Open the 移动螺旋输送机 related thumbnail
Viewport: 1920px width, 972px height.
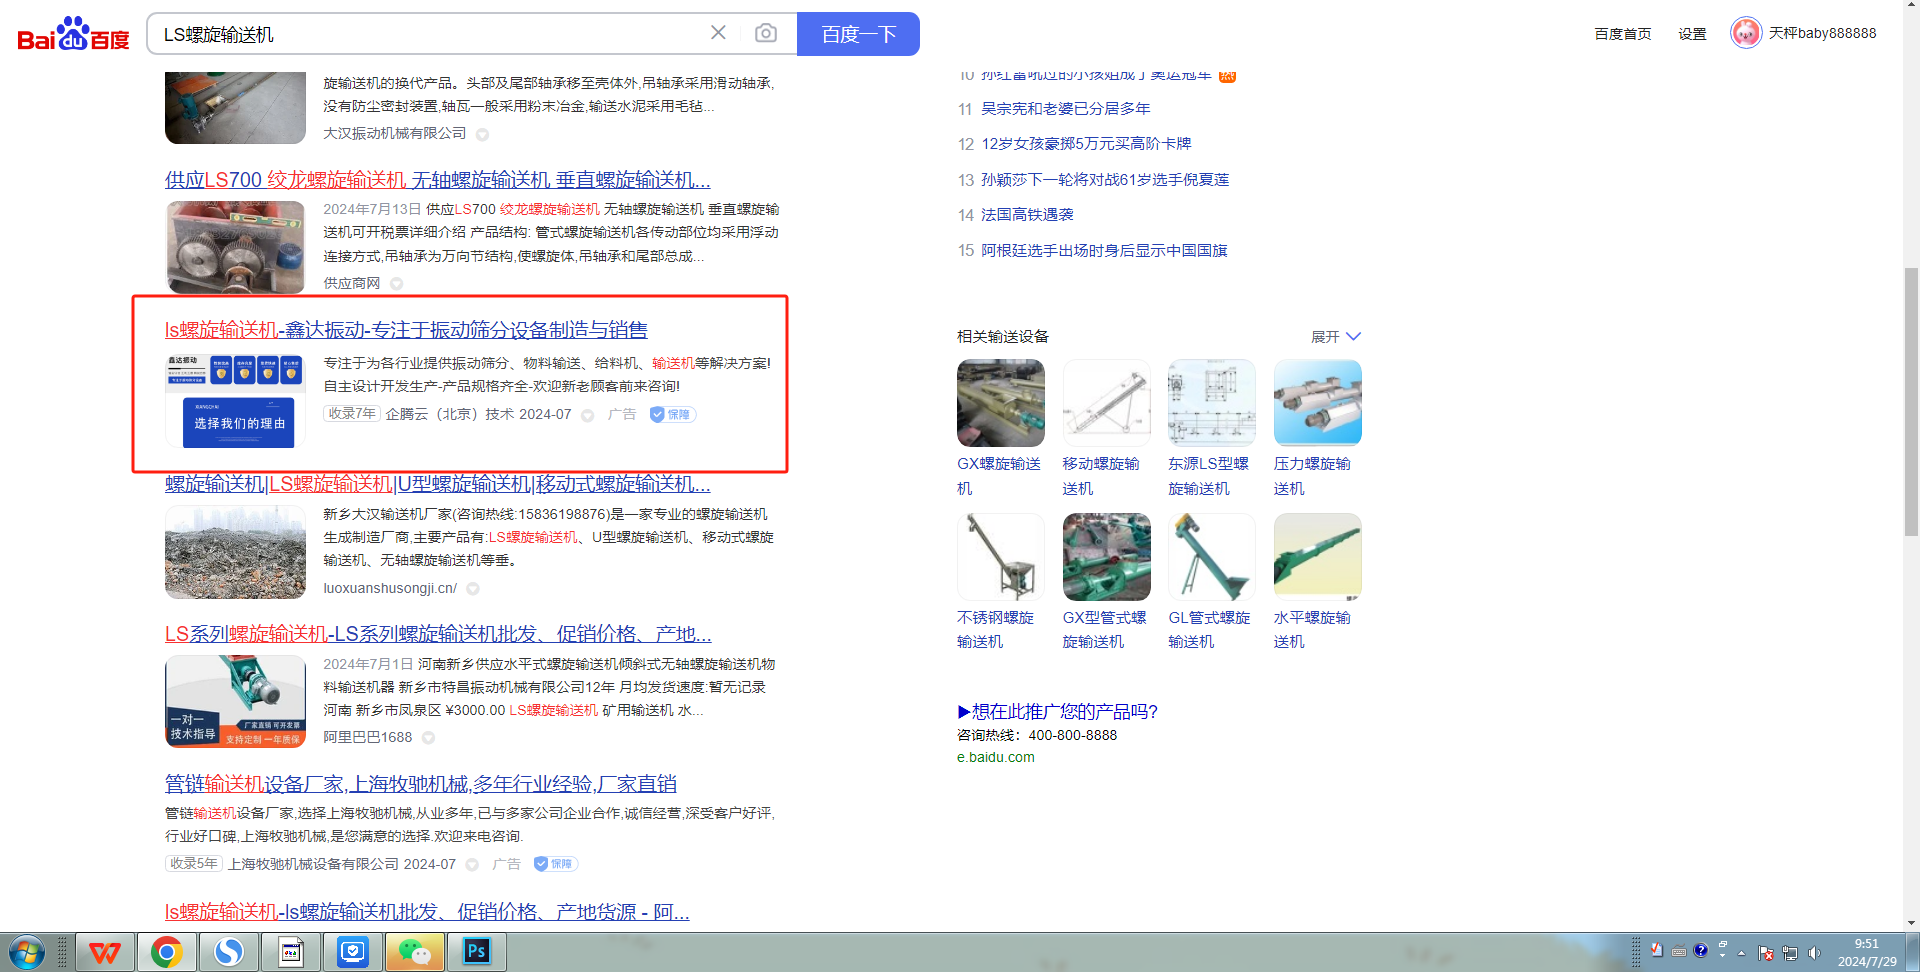[x=1107, y=403]
